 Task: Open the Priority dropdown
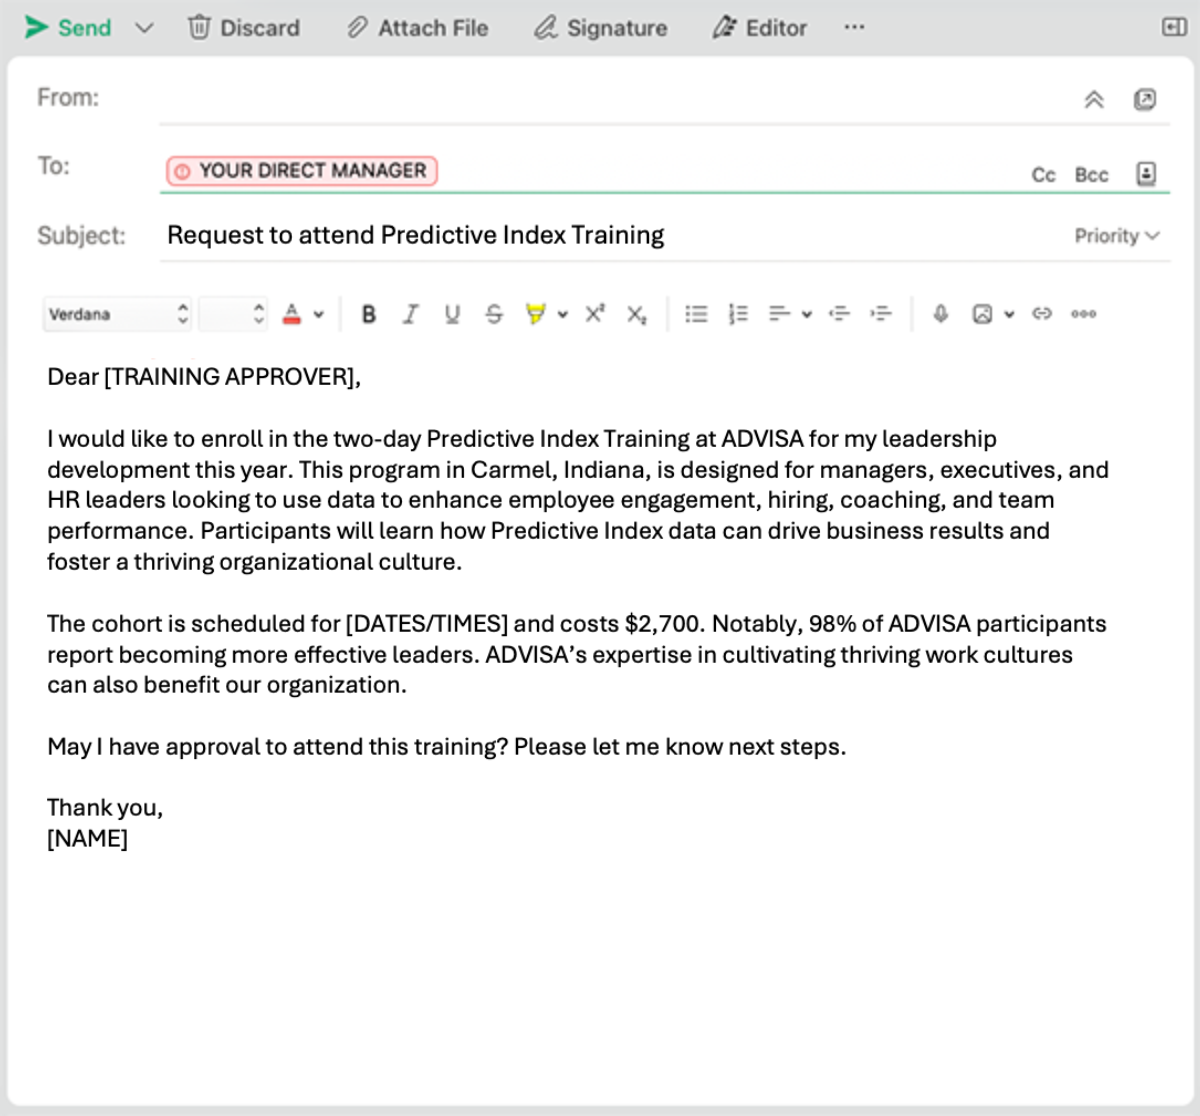[x=1117, y=236]
